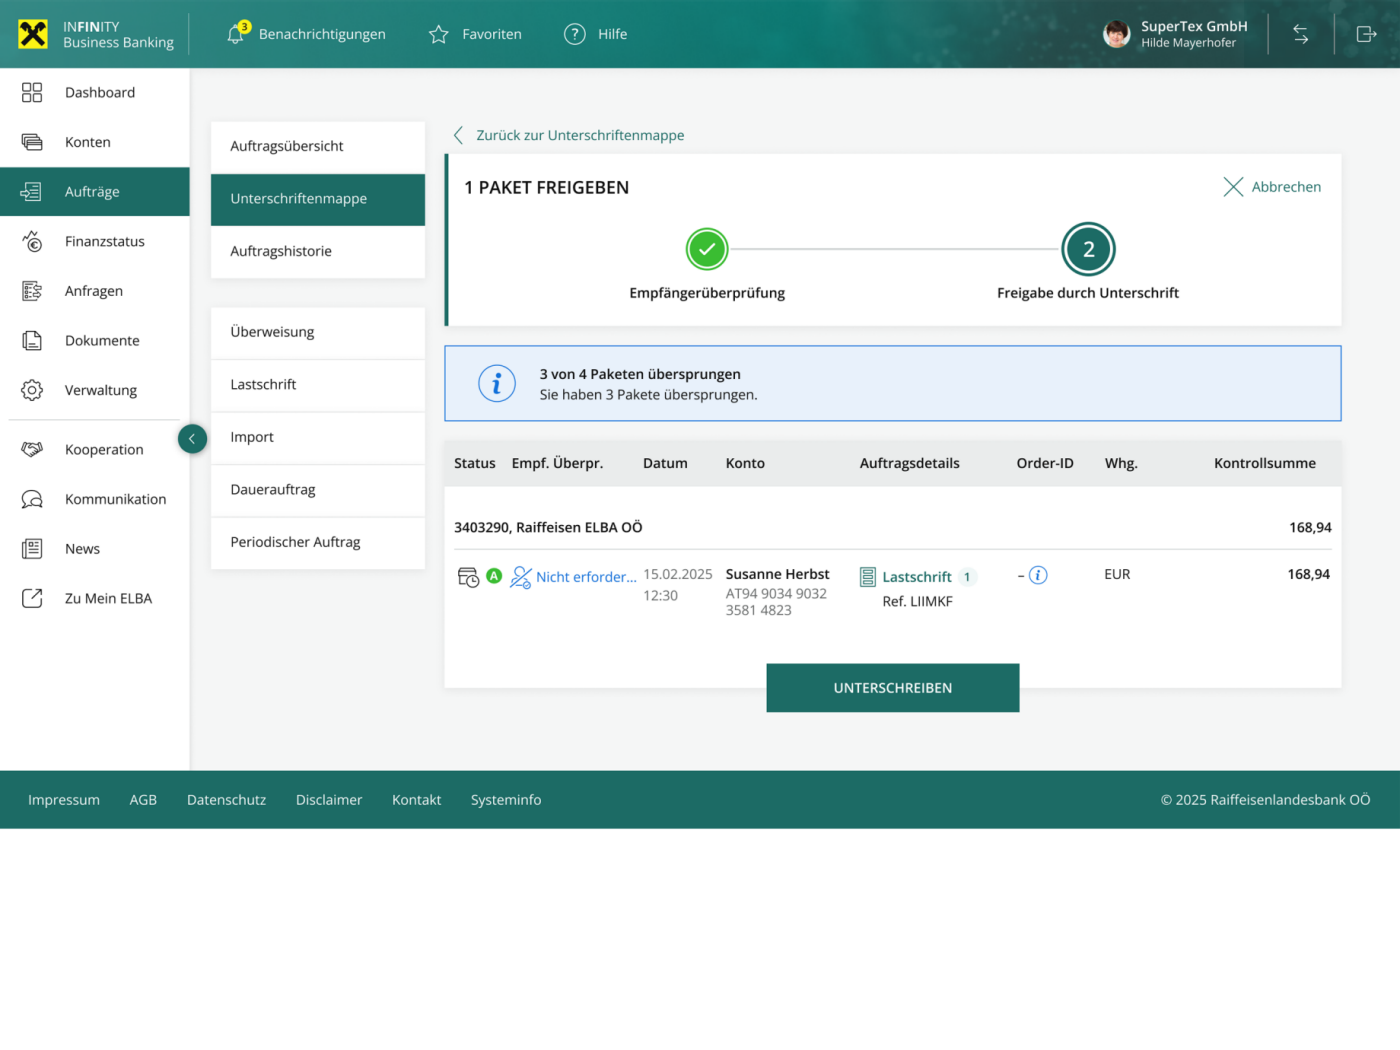Click the logout icon in header

click(x=1366, y=34)
